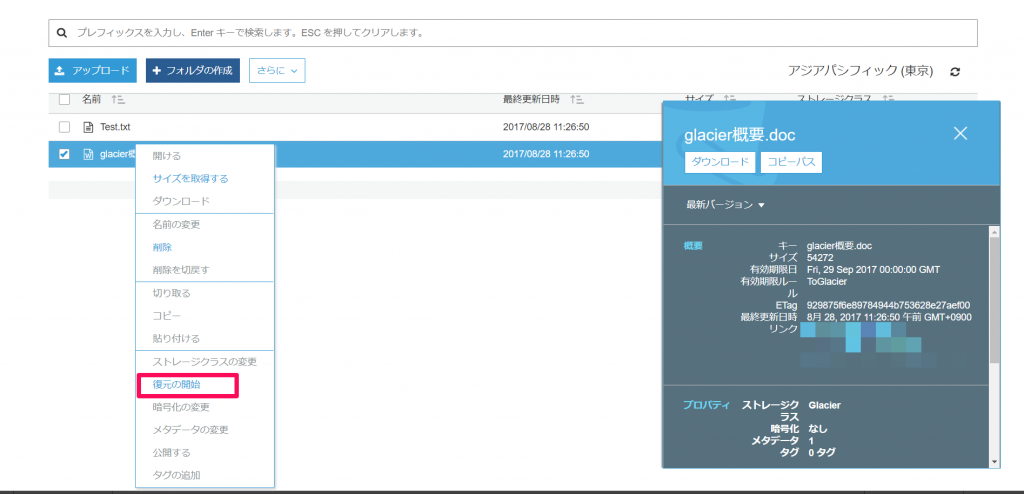Choose 名前の変更 in the context menu
Screen dimensions: 1024x494
coord(176,225)
